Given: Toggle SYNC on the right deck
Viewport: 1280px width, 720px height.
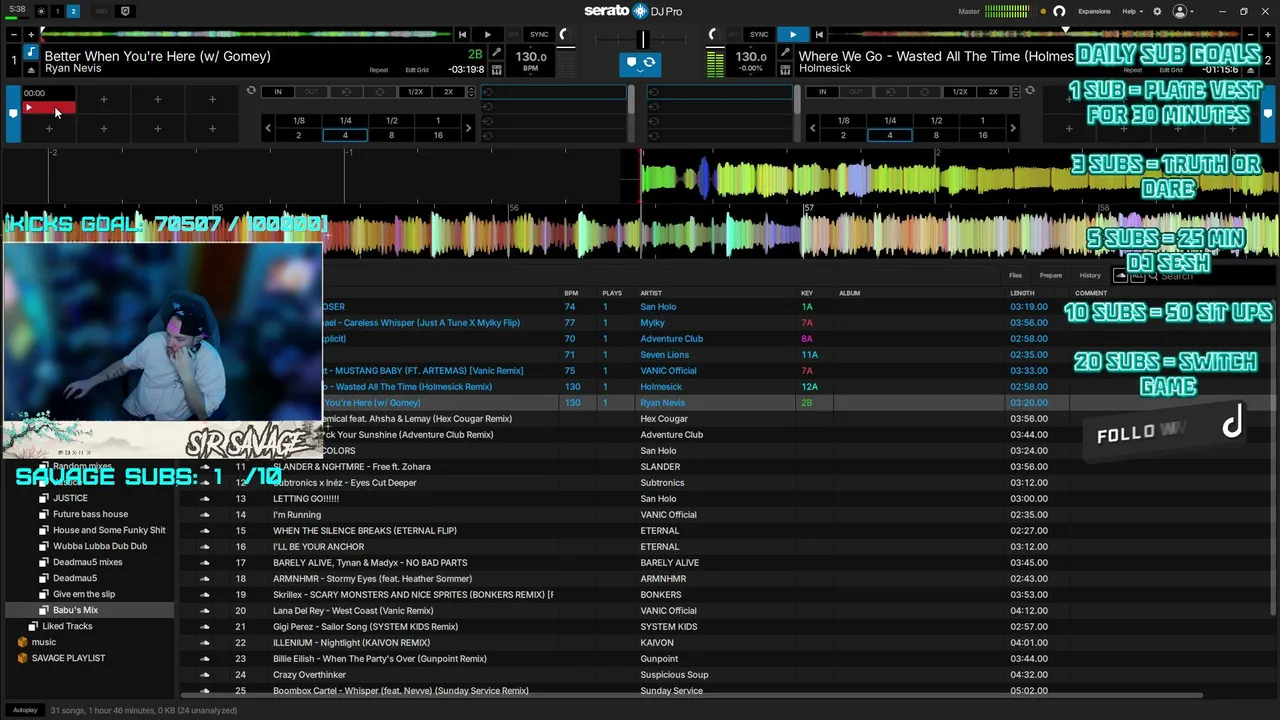Looking at the screenshot, I should 759,35.
